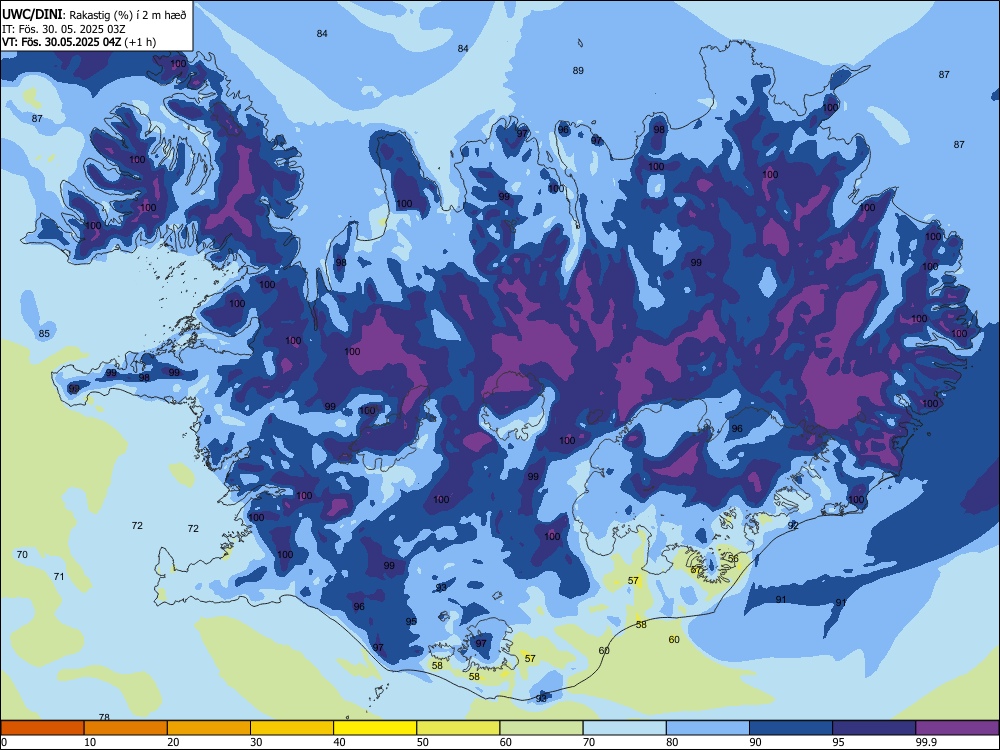Click the legend tick label "80"

point(673,742)
